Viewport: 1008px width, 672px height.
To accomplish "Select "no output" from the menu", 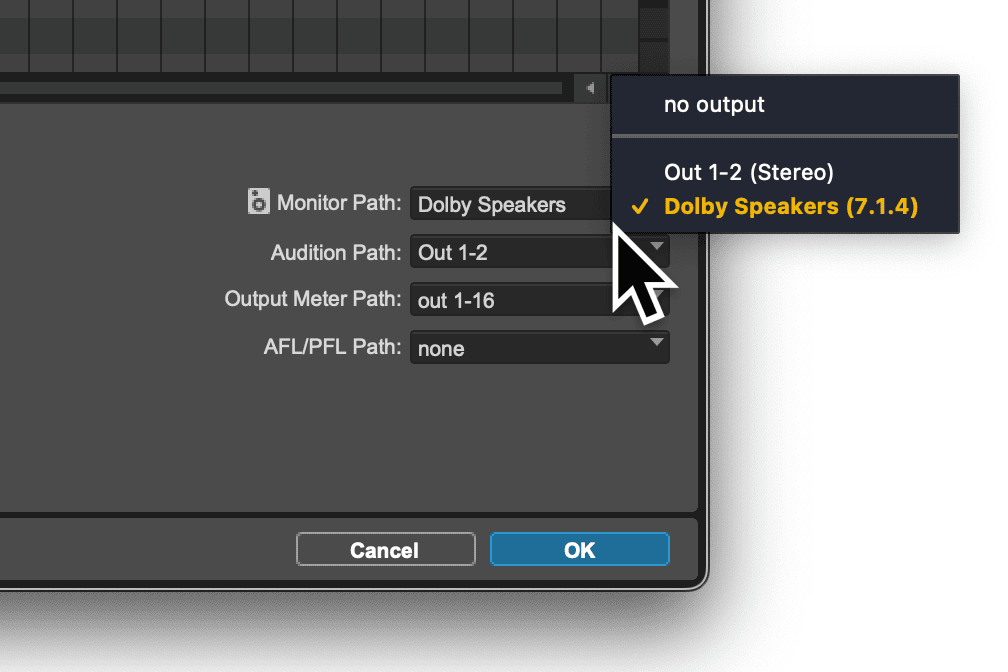I will (x=712, y=104).
